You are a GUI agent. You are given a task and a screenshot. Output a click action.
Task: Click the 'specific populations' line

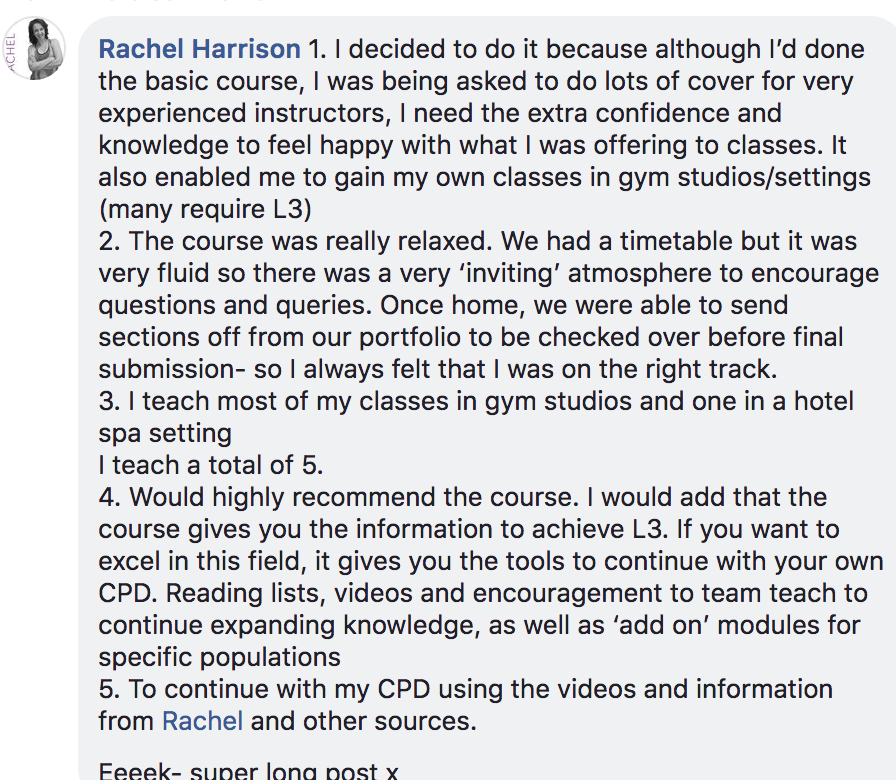click(219, 657)
